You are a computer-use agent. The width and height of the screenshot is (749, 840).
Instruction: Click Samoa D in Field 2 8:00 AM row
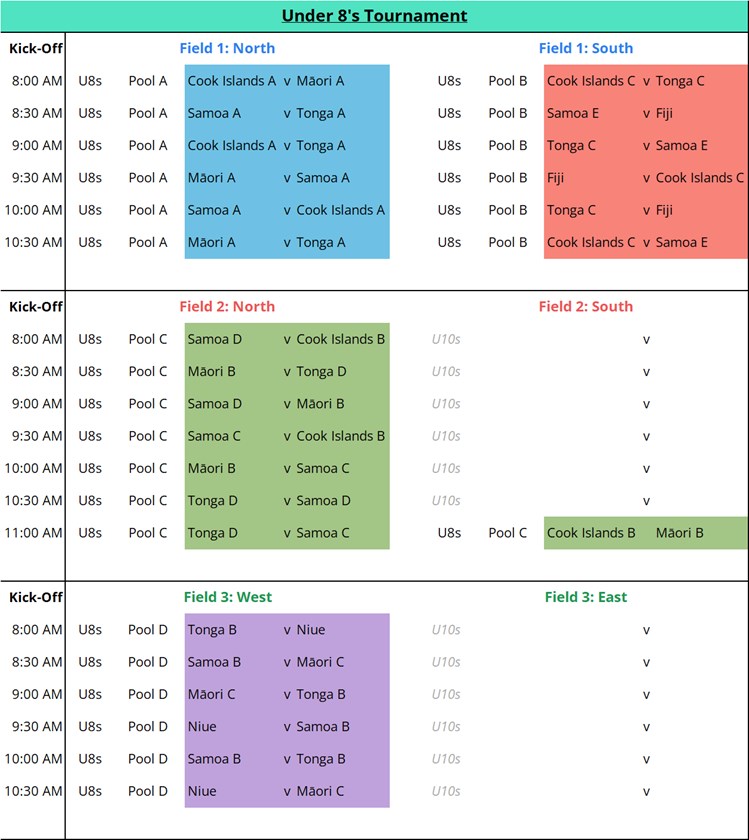coord(214,339)
